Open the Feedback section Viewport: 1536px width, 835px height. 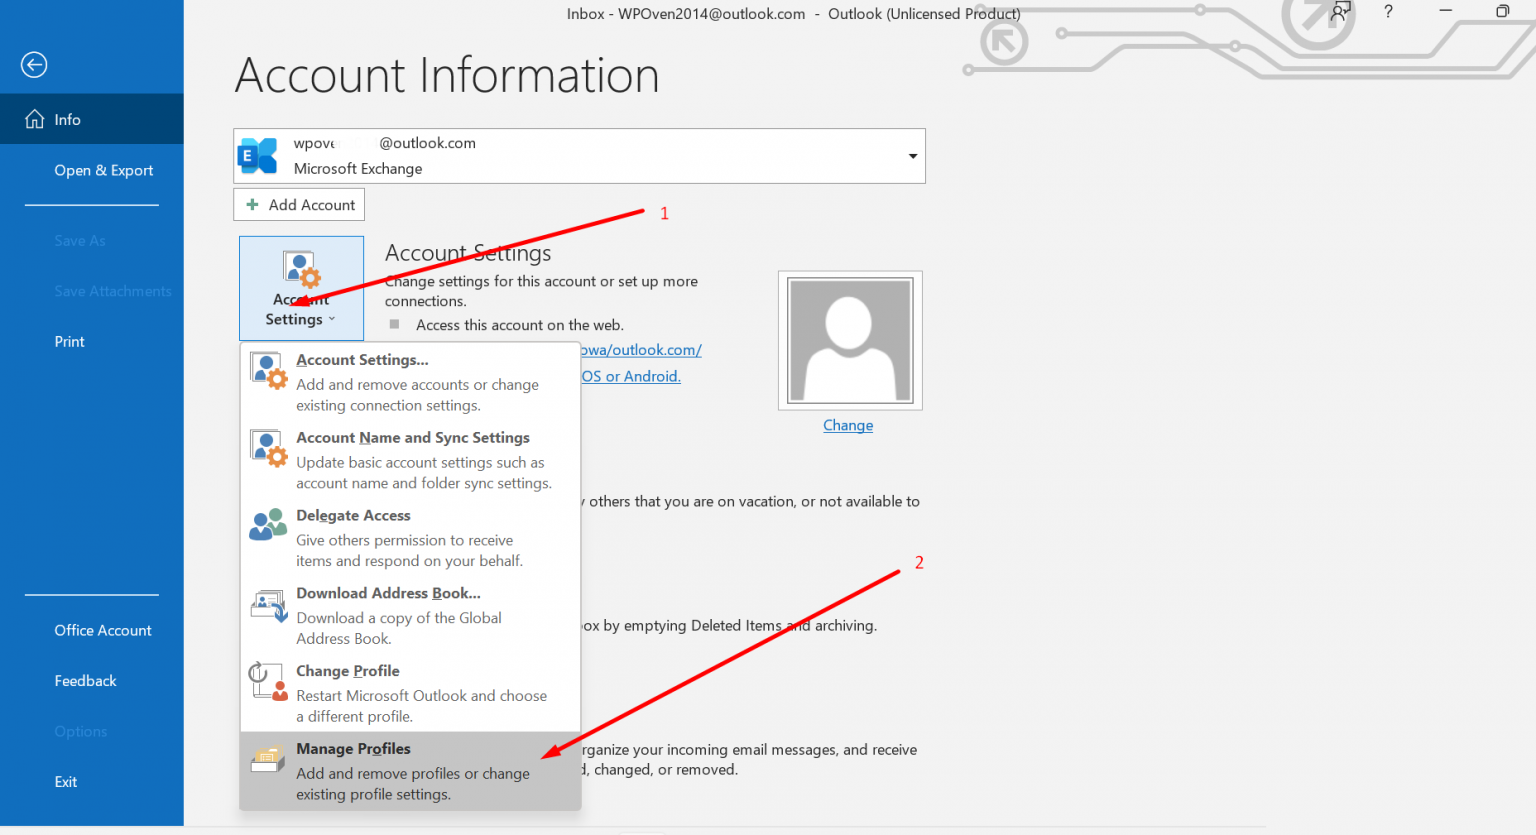(x=85, y=680)
